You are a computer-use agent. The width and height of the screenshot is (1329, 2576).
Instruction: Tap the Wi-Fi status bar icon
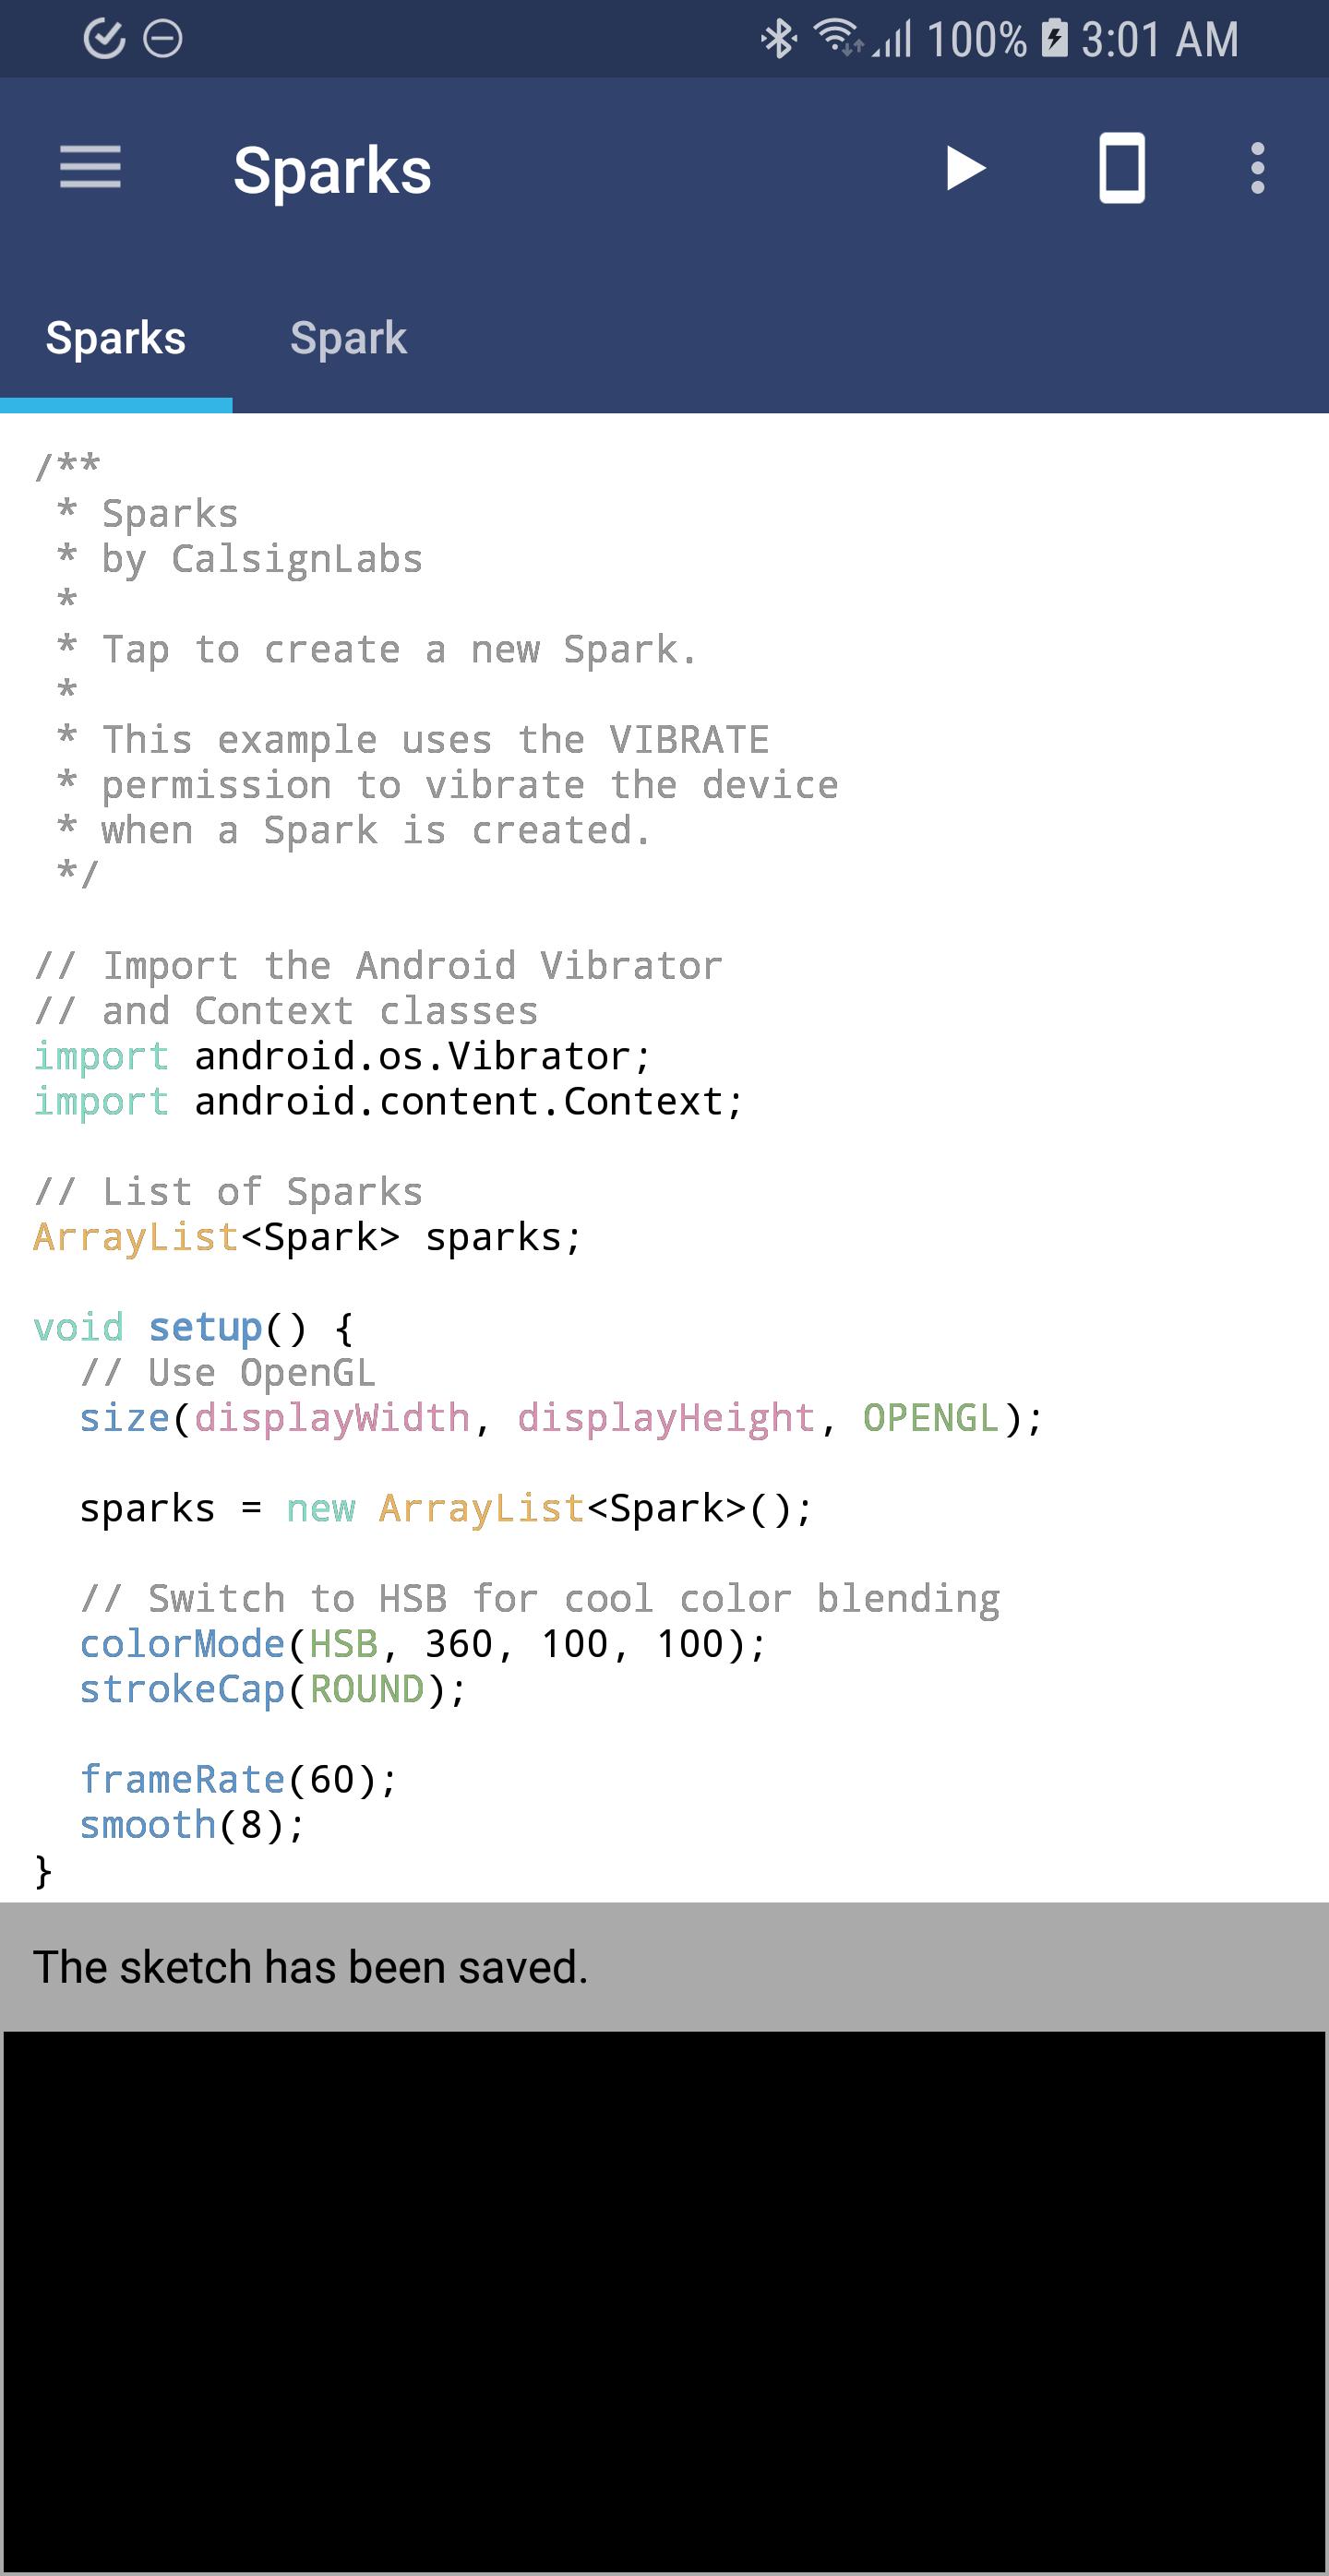[837, 38]
